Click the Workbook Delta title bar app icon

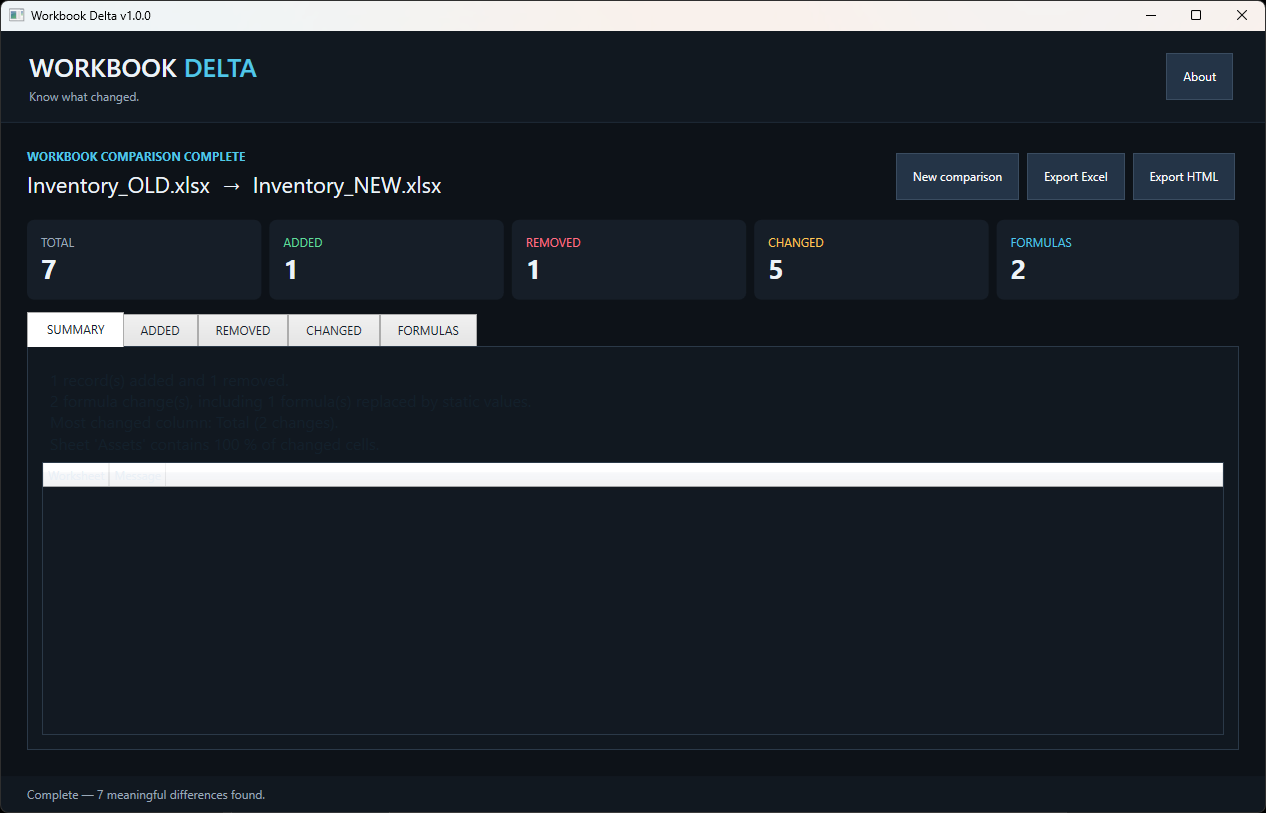coord(16,15)
